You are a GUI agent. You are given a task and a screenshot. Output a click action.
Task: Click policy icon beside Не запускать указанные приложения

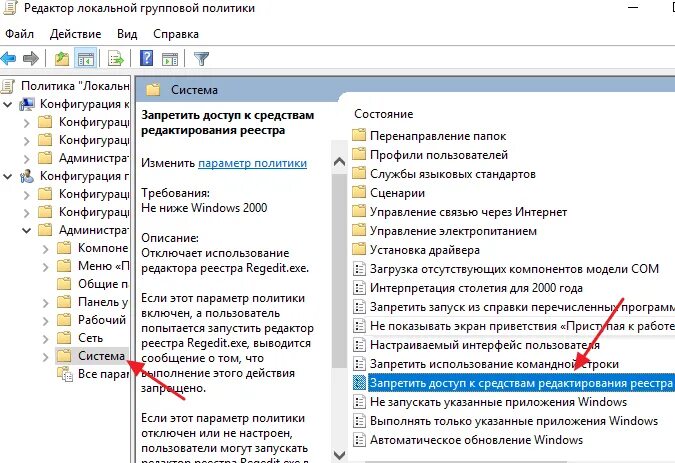point(359,402)
